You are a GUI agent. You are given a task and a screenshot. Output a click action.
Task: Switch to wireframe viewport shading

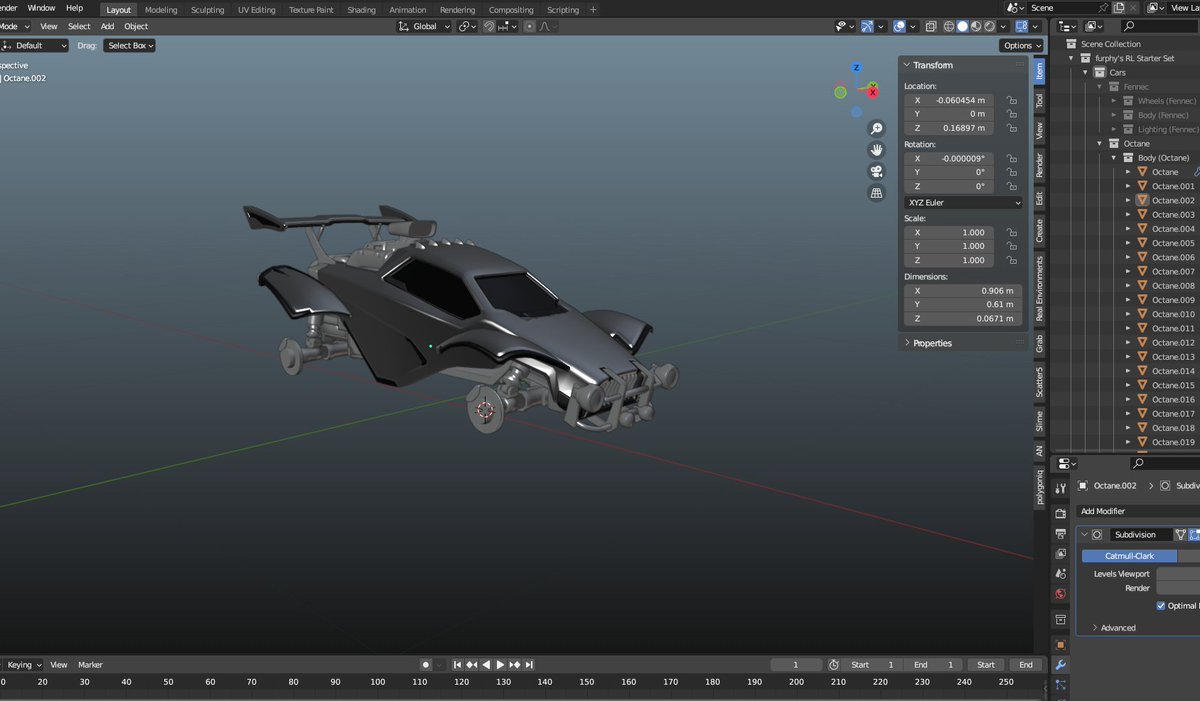coord(949,26)
